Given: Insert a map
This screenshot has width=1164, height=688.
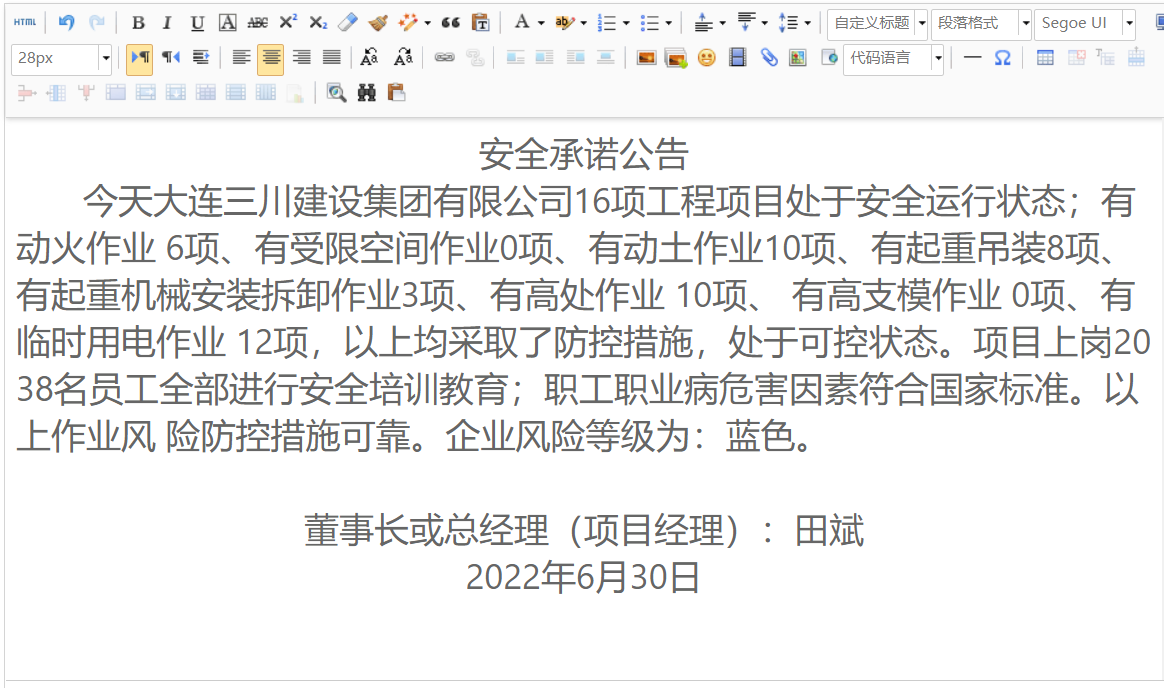Looking at the screenshot, I should pos(798,58).
